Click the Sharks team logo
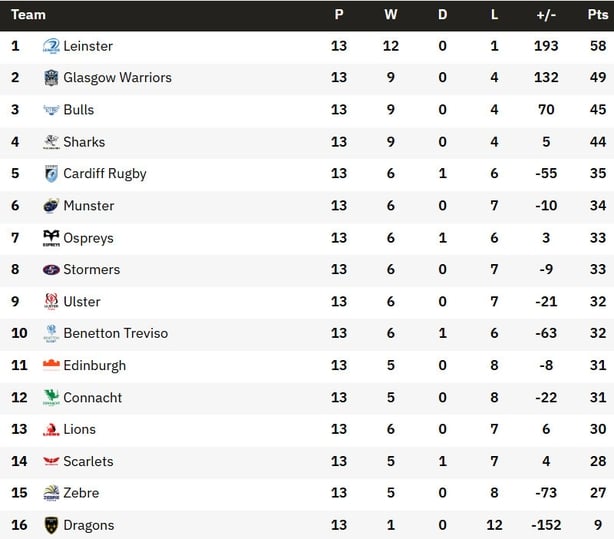Viewport: 614px width, 539px height. coord(51,142)
